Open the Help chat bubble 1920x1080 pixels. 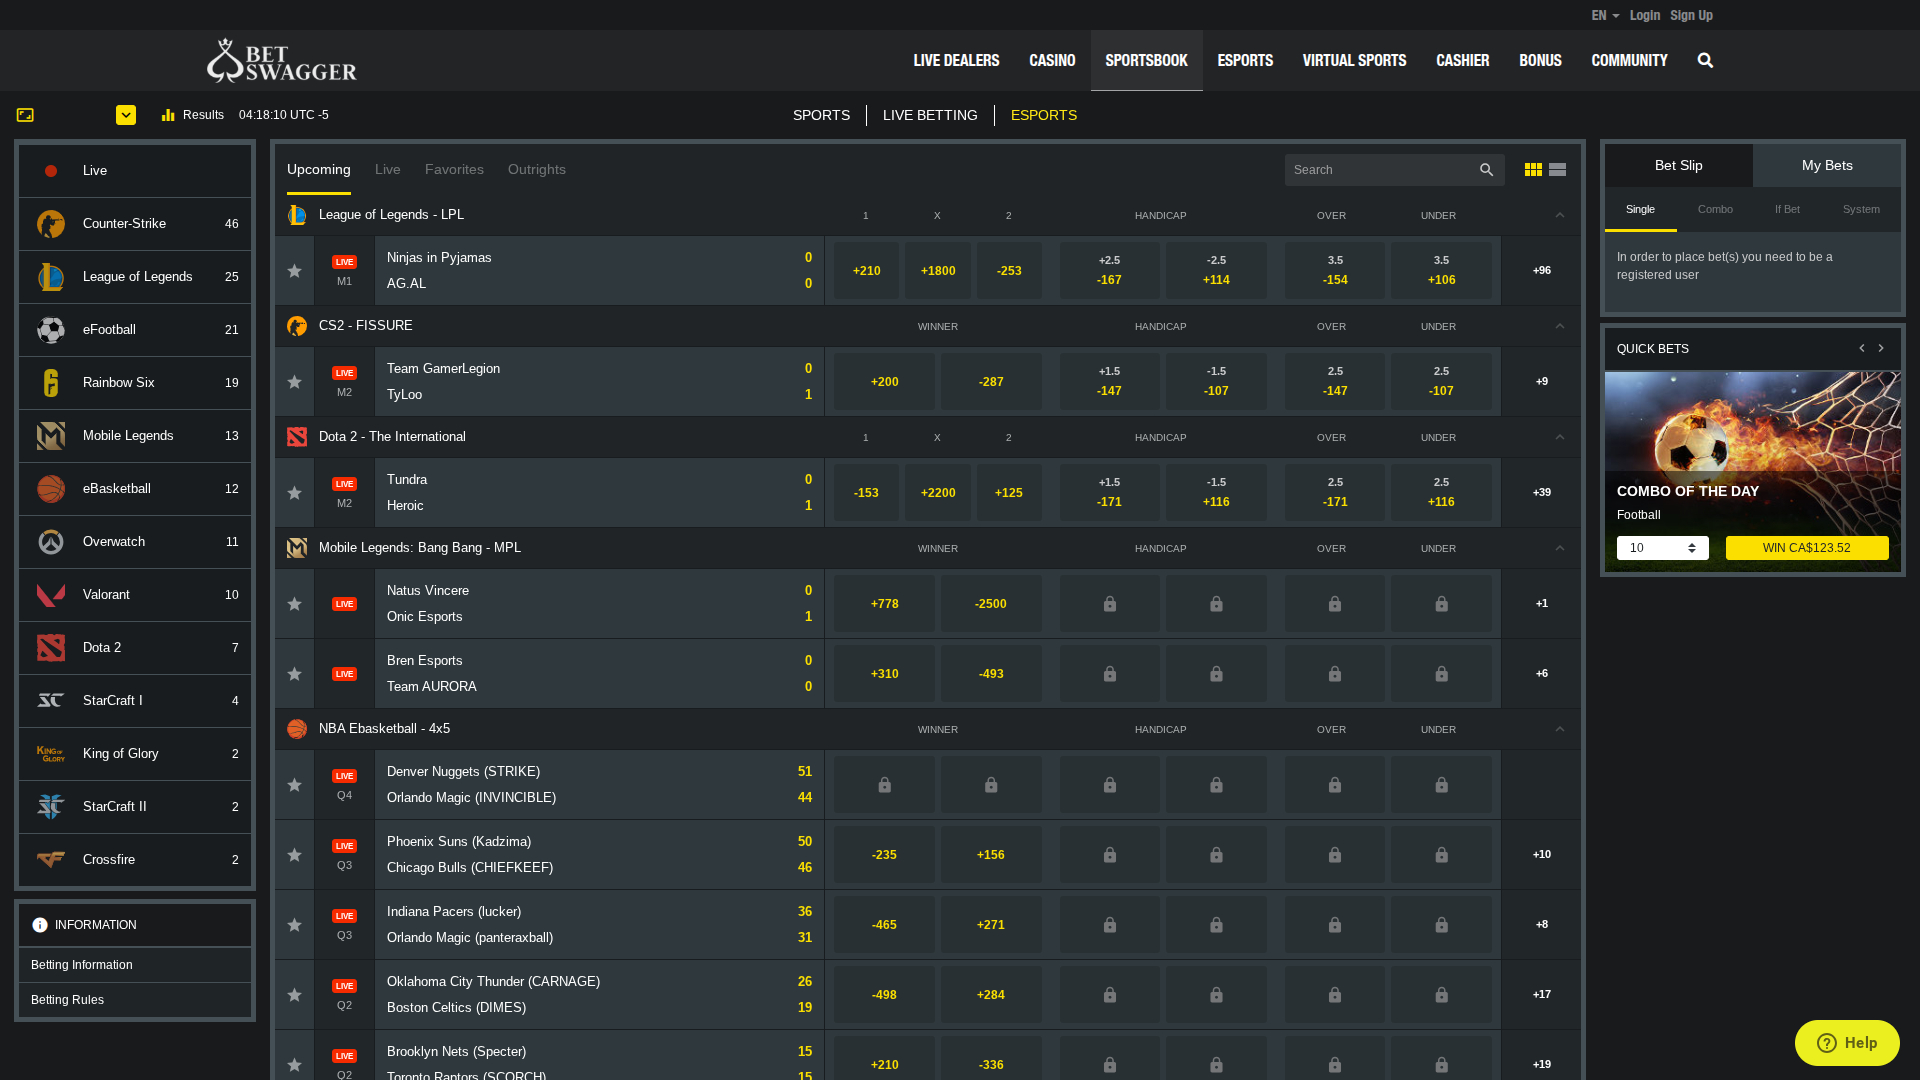tap(1846, 1042)
